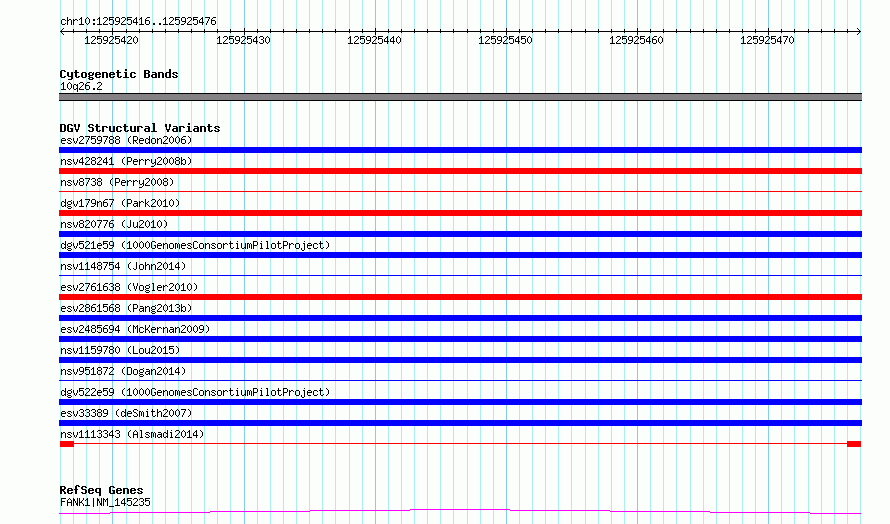890x524 pixels.
Task: Select variant label esv33389 (deSmith2007)
Action: (x=126, y=413)
